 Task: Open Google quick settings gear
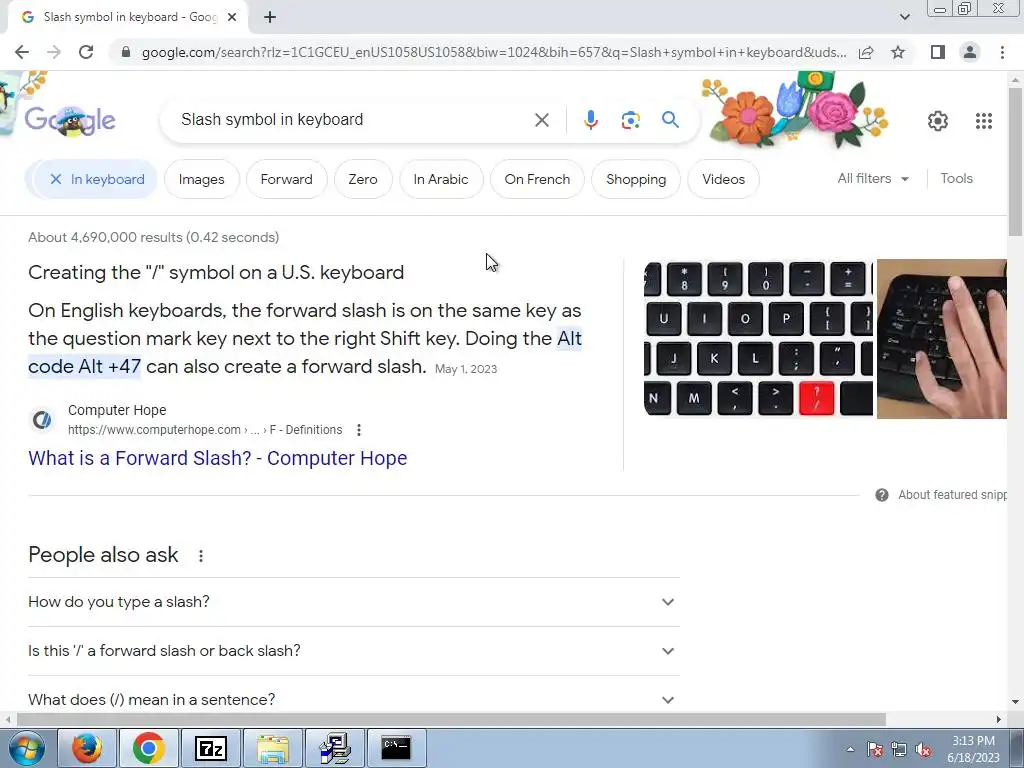pos(938,120)
